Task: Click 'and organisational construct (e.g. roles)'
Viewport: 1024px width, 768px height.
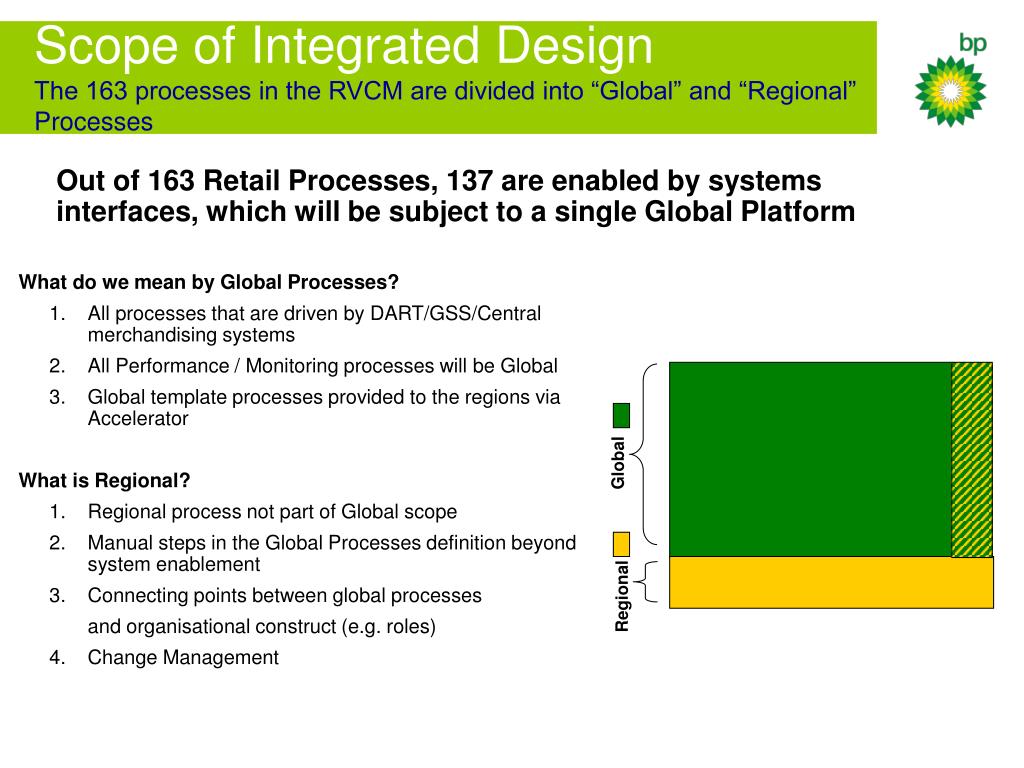Action: click(261, 627)
